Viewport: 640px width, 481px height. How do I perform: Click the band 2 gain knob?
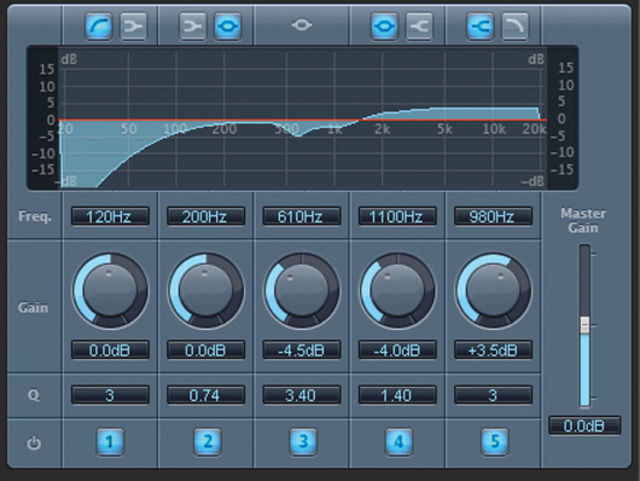(x=206, y=290)
